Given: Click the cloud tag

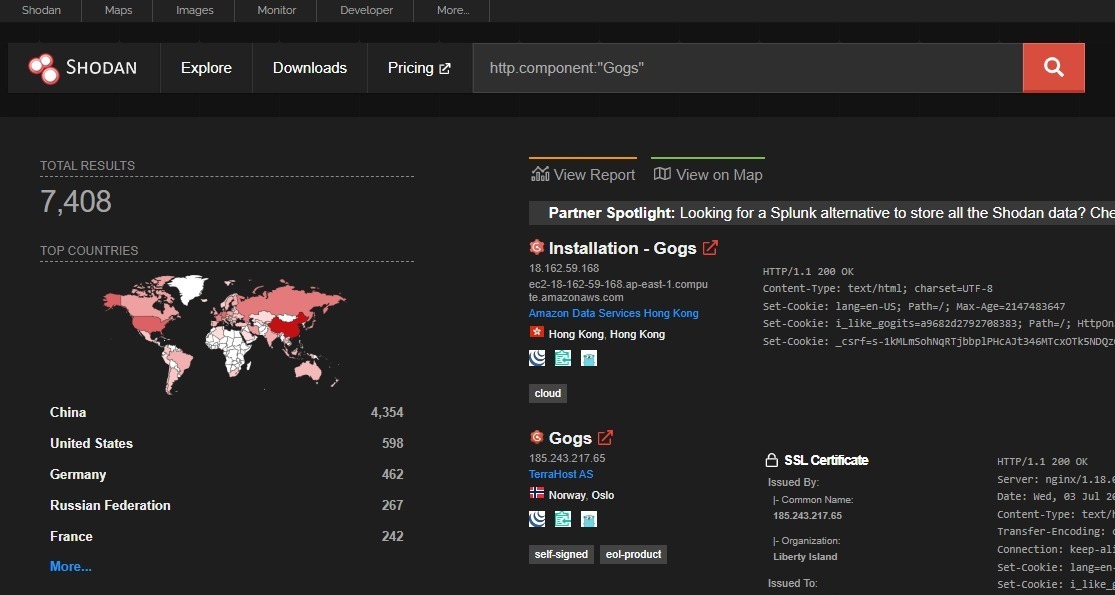Looking at the screenshot, I should coord(548,393).
